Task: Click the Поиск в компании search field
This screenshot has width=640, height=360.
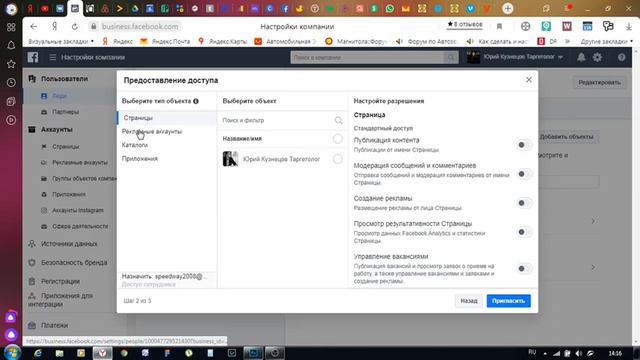Action: (367, 58)
